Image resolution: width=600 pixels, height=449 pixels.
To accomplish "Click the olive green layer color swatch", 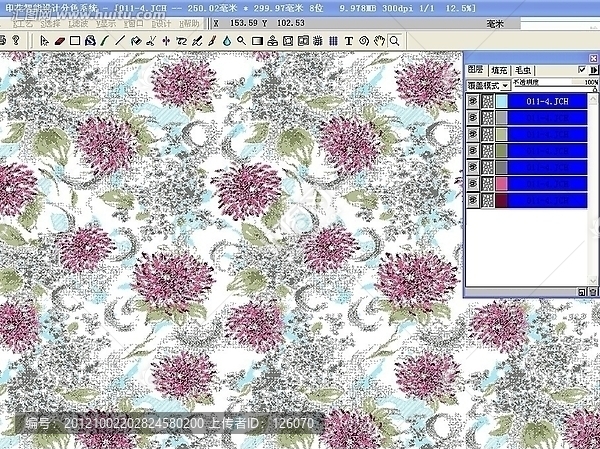I will pyautogui.click(x=502, y=150).
